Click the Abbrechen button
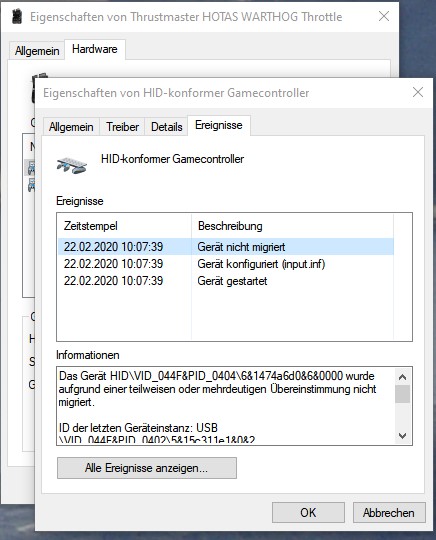The image size is (436, 540). 389,512
